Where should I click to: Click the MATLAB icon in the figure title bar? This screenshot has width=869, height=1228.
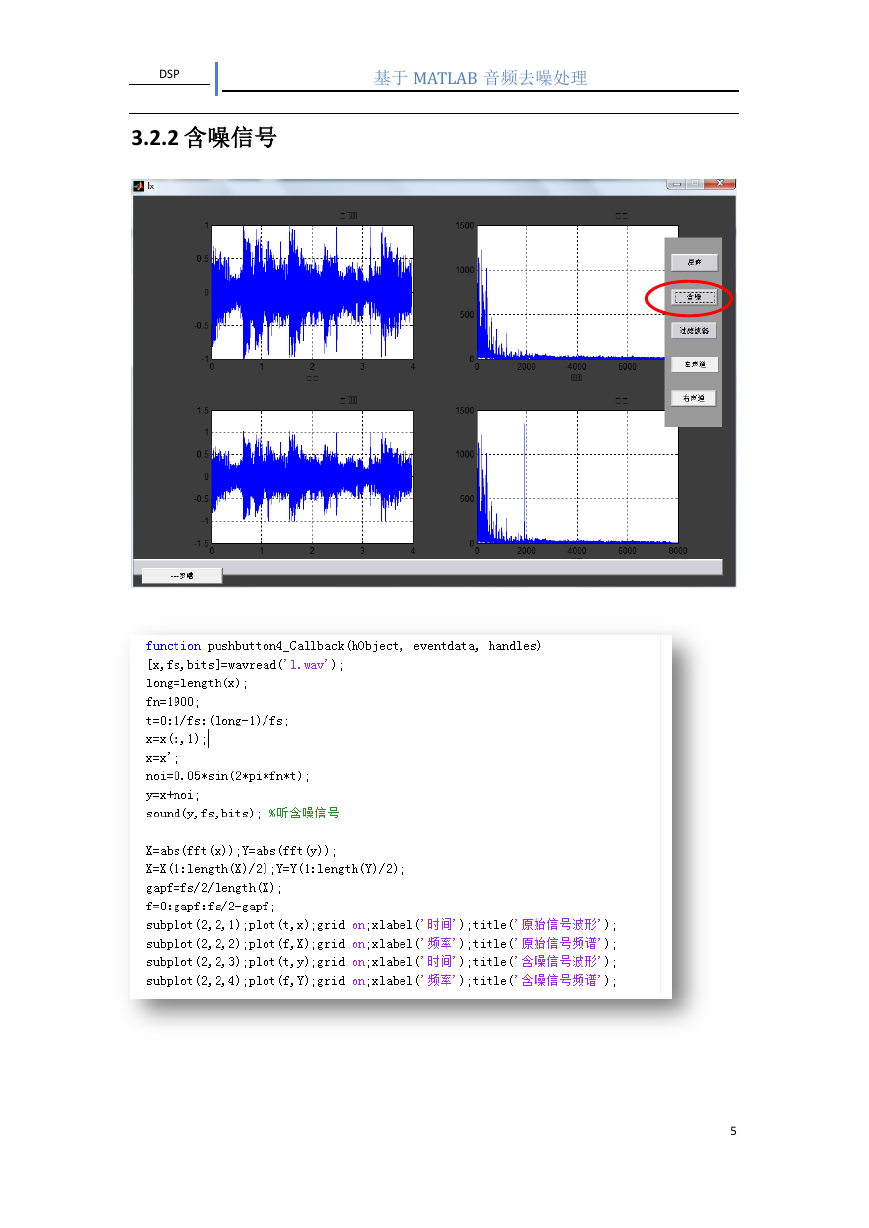point(139,185)
